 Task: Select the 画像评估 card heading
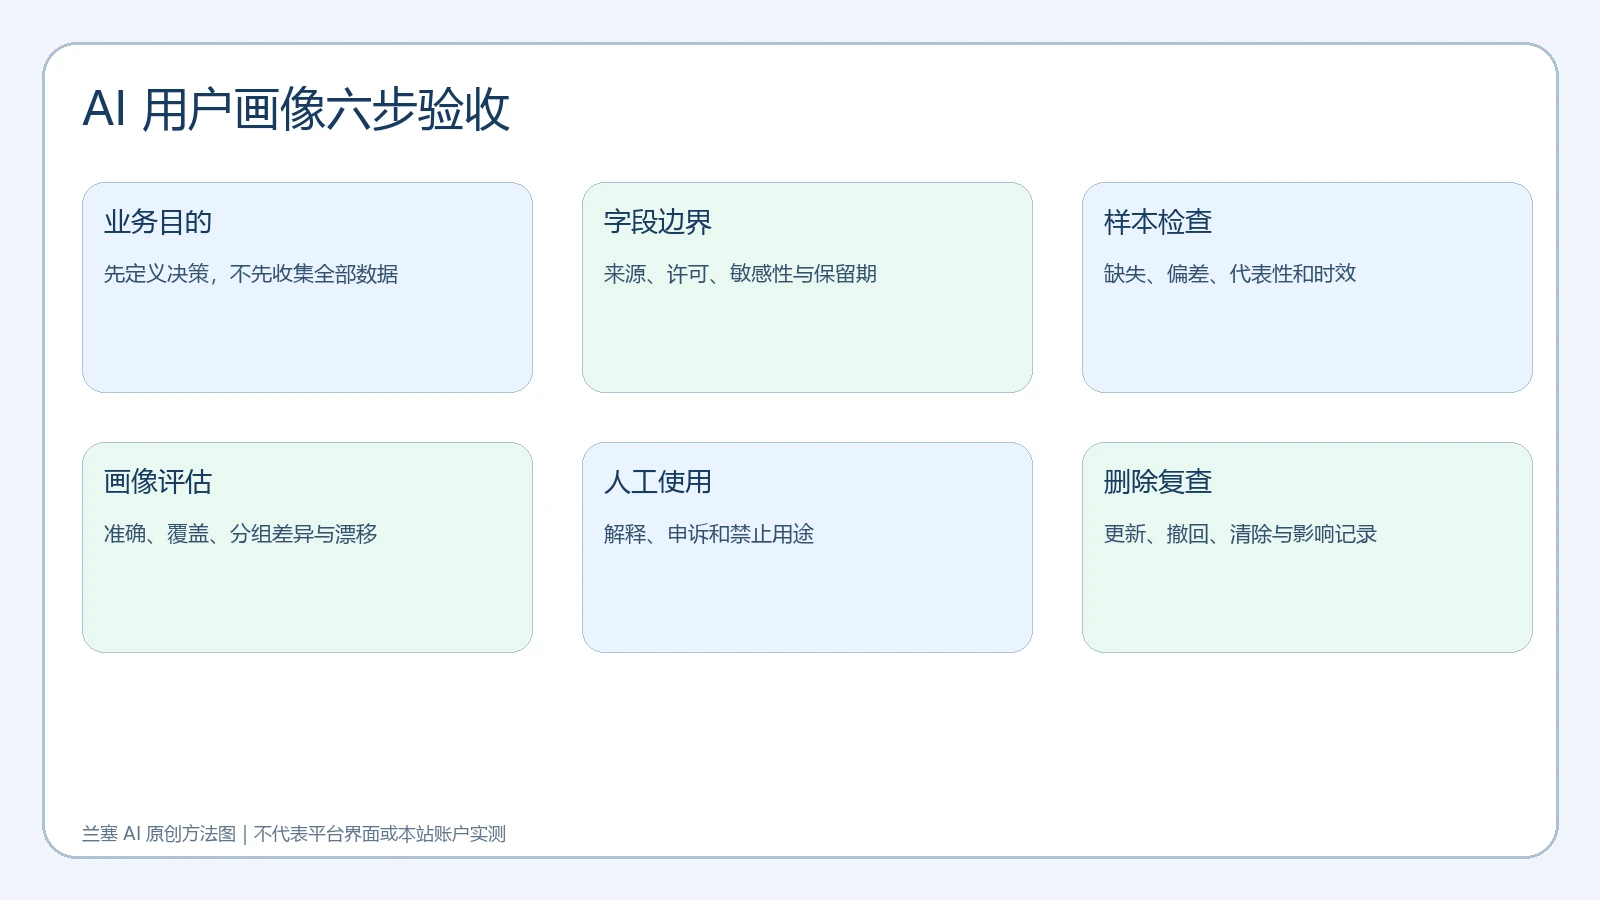coord(158,482)
